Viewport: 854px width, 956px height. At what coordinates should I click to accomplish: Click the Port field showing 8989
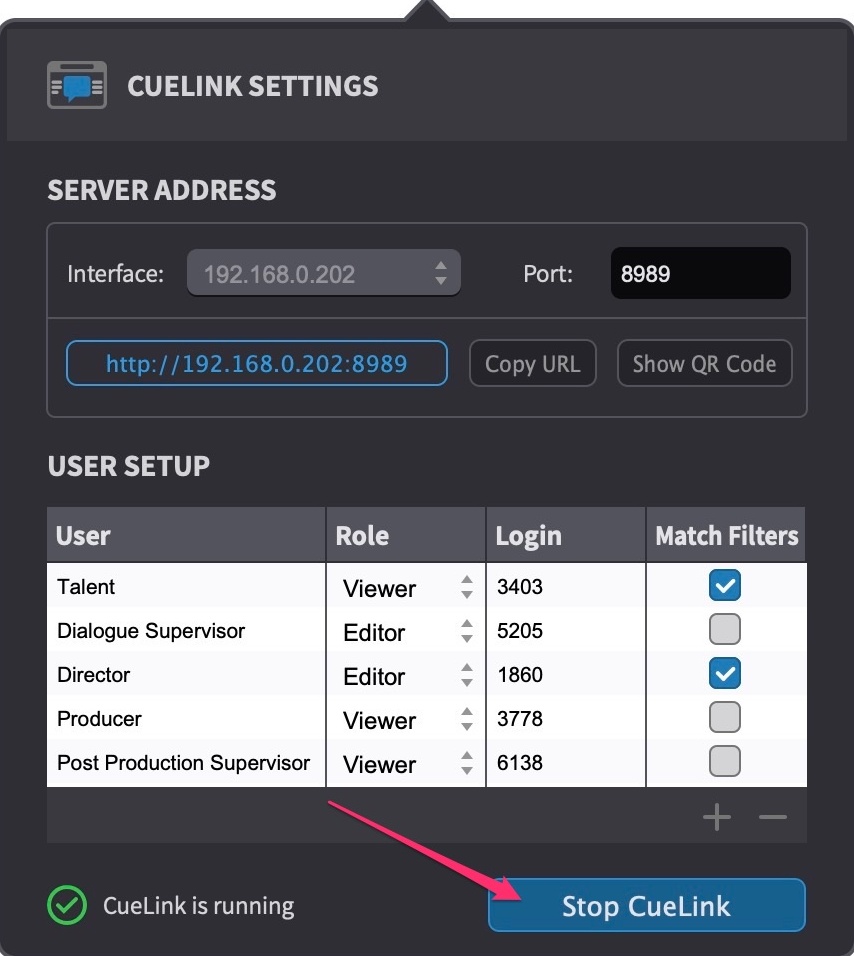[701, 273]
